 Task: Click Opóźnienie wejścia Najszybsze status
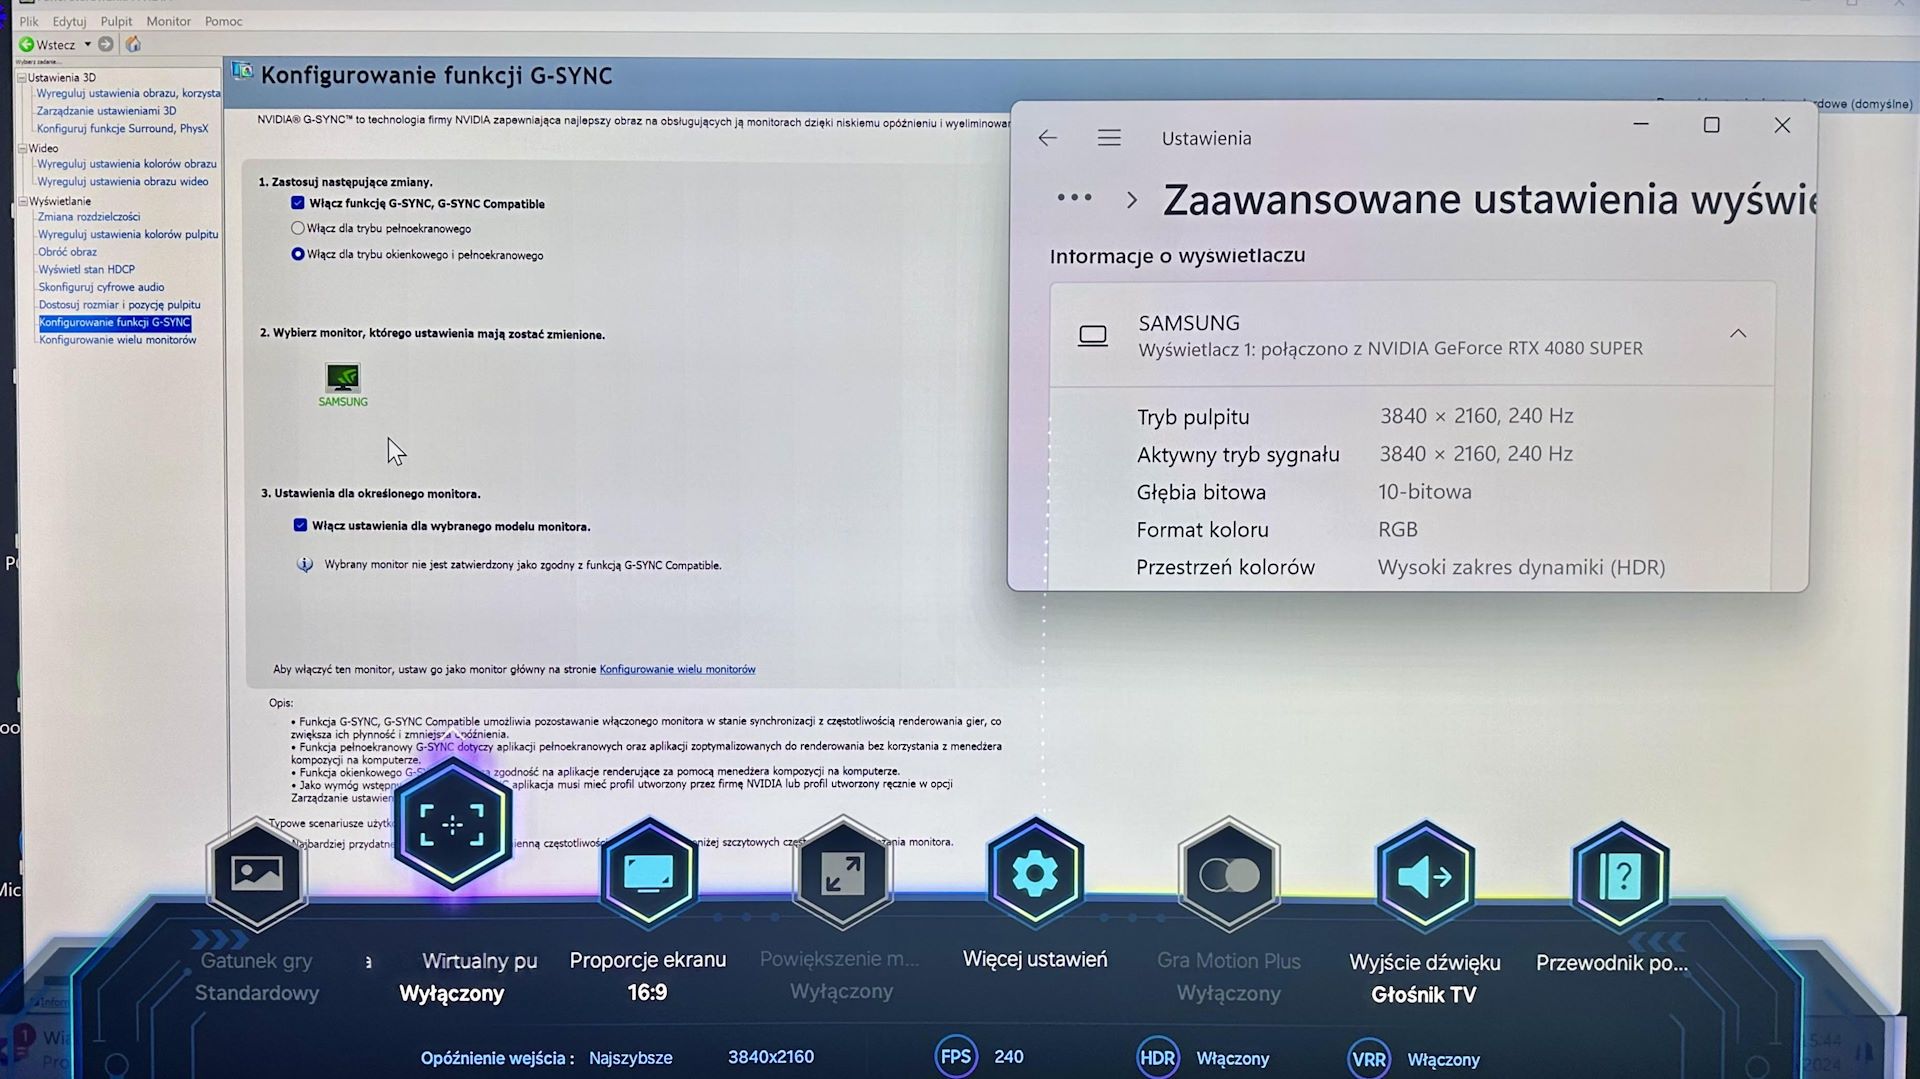click(546, 1057)
